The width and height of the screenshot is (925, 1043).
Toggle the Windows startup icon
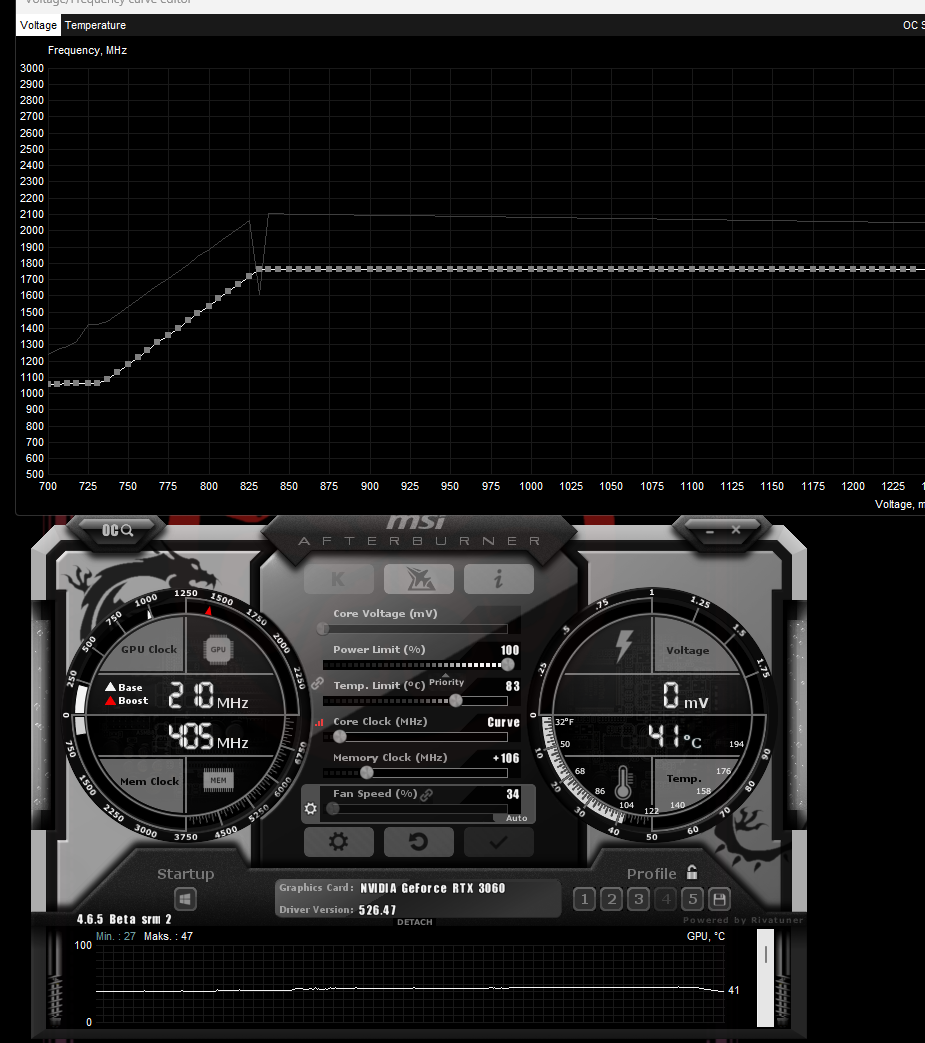tap(186, 899)
